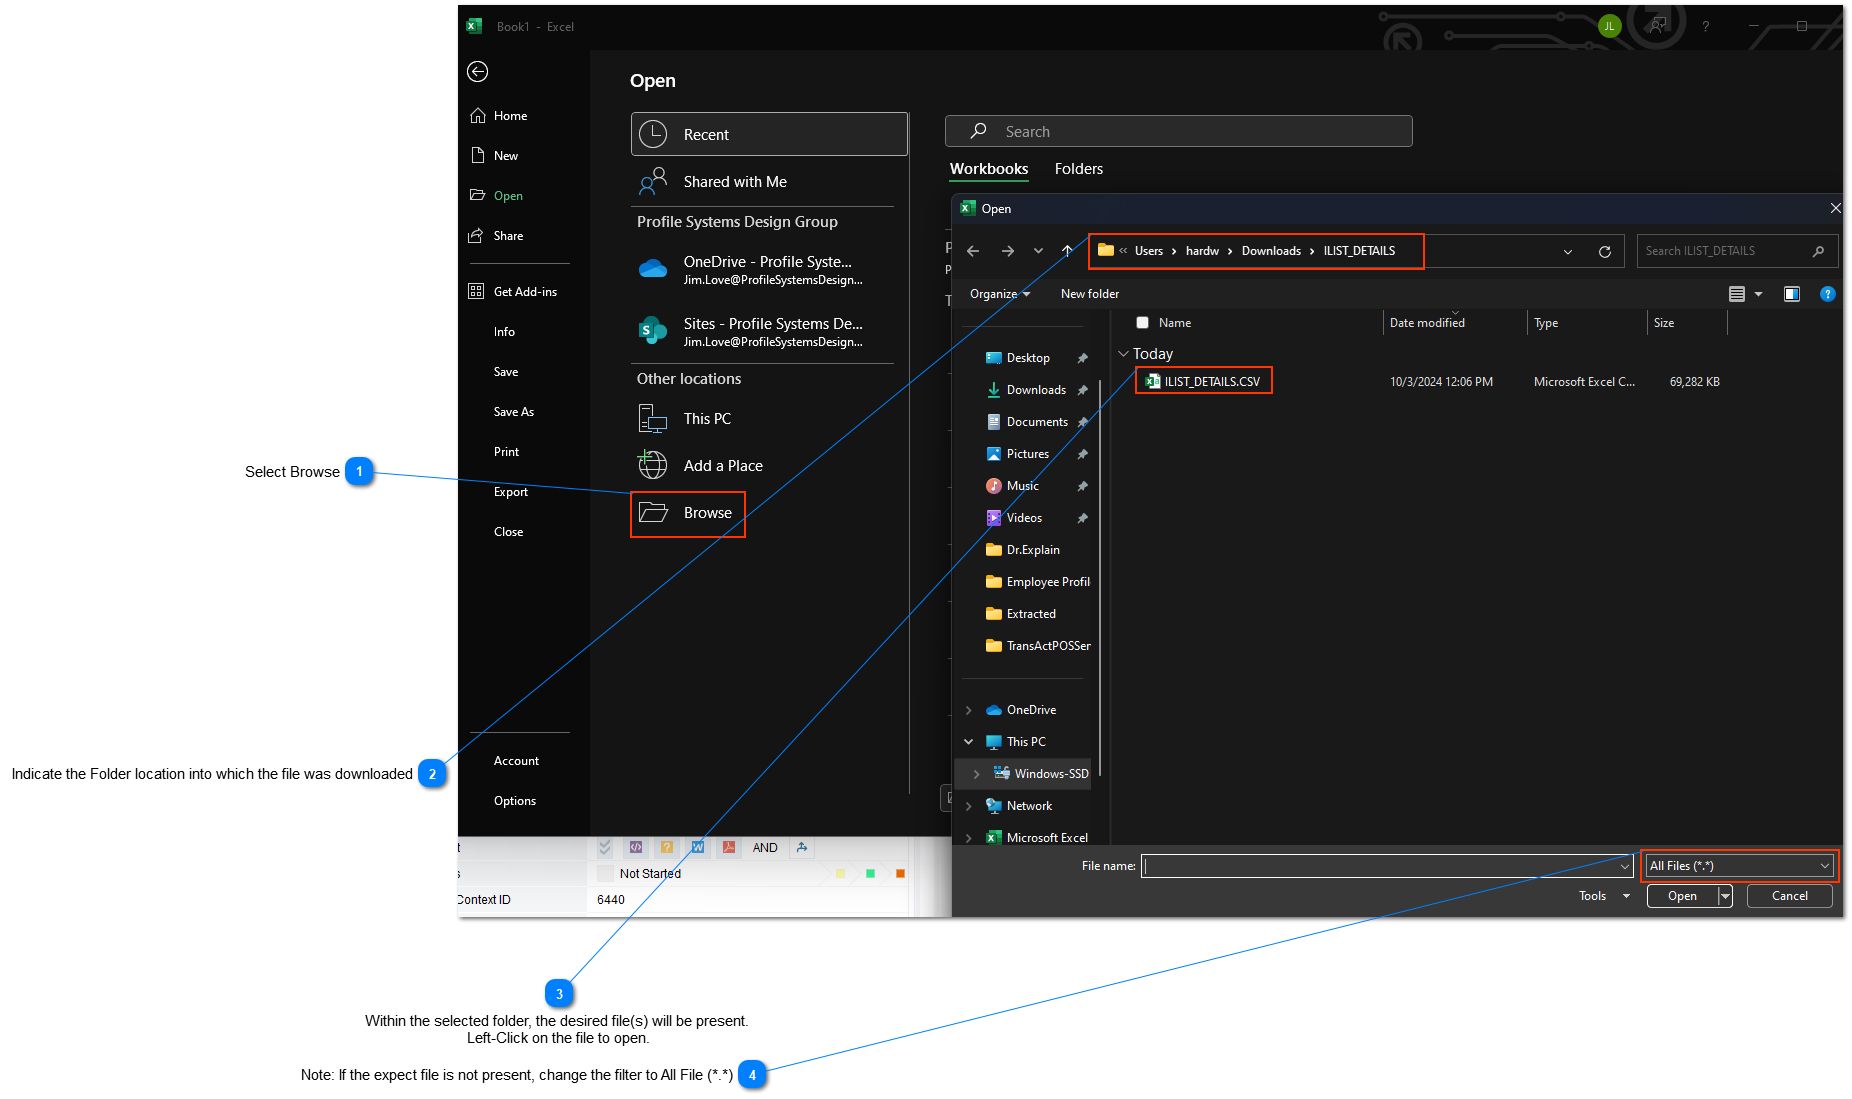The width and height of the screenshot is (1852, 1099).
Task: Open Account settings
Action: 516,761
